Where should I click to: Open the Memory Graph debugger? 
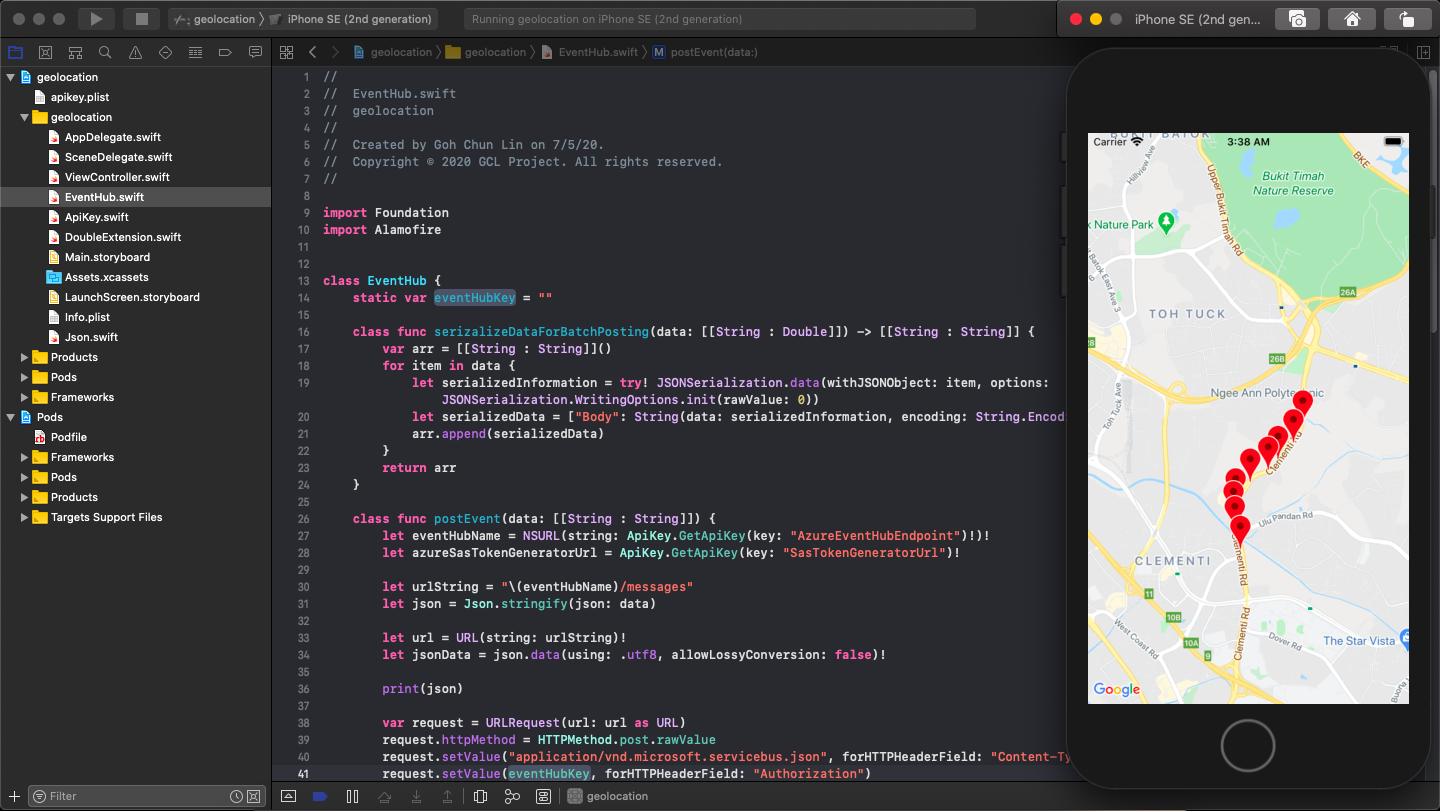click(512, 796)
